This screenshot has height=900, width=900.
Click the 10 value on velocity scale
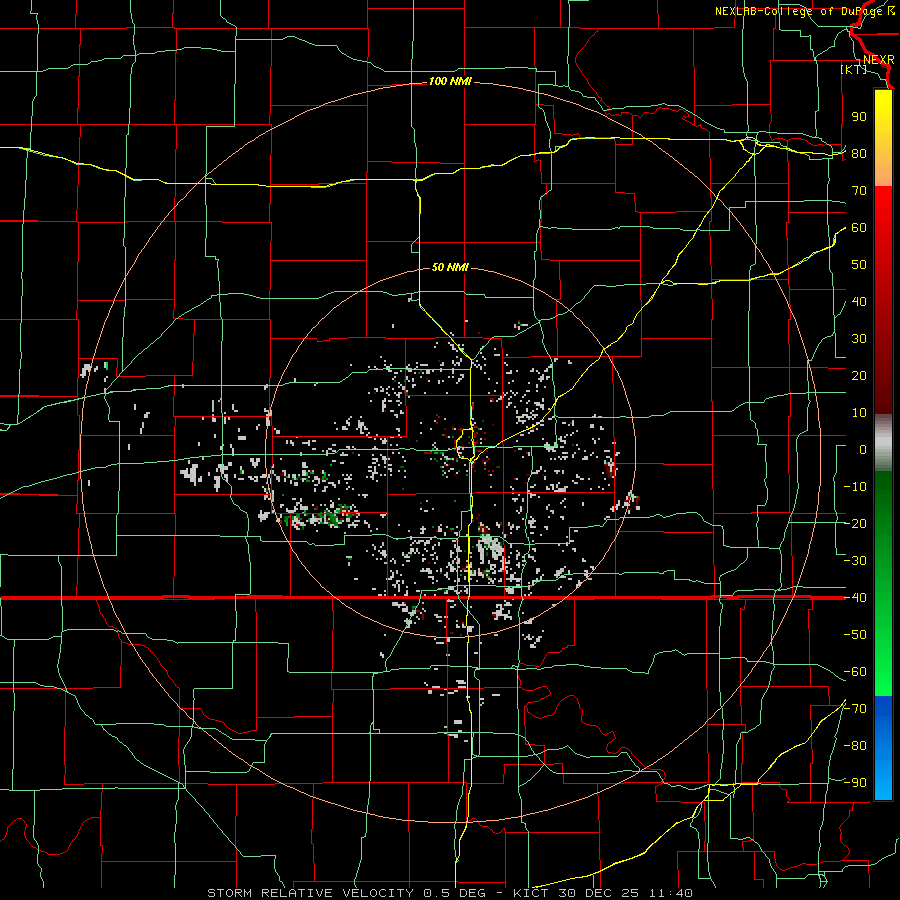tap(859, 413)
